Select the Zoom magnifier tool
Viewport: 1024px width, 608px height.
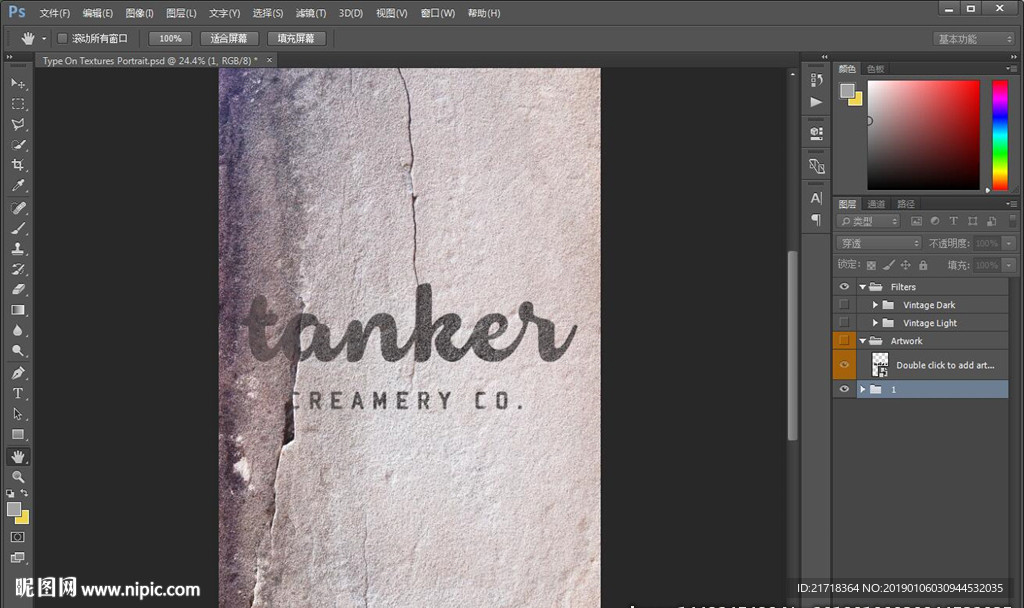(18, 477)
